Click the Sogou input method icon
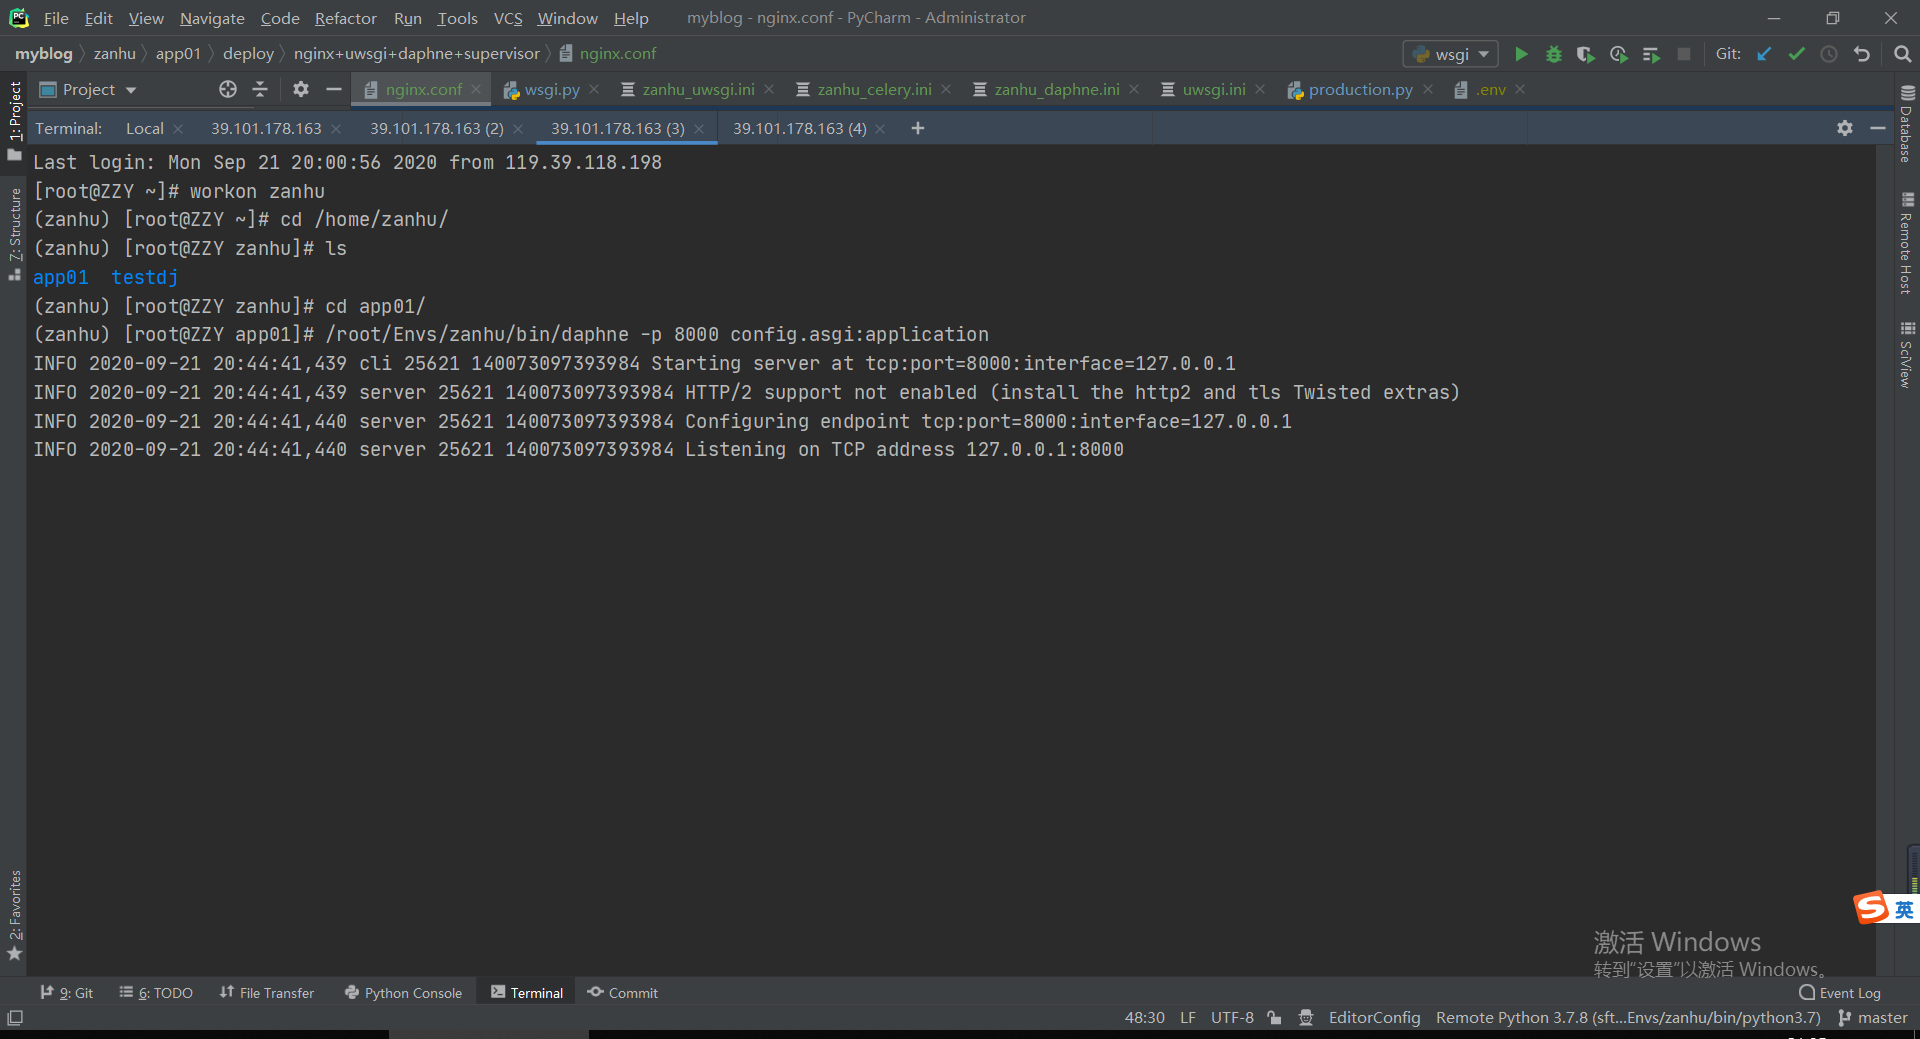The height and width of the screenshot is (1039, 1920). click(1872, 907)
